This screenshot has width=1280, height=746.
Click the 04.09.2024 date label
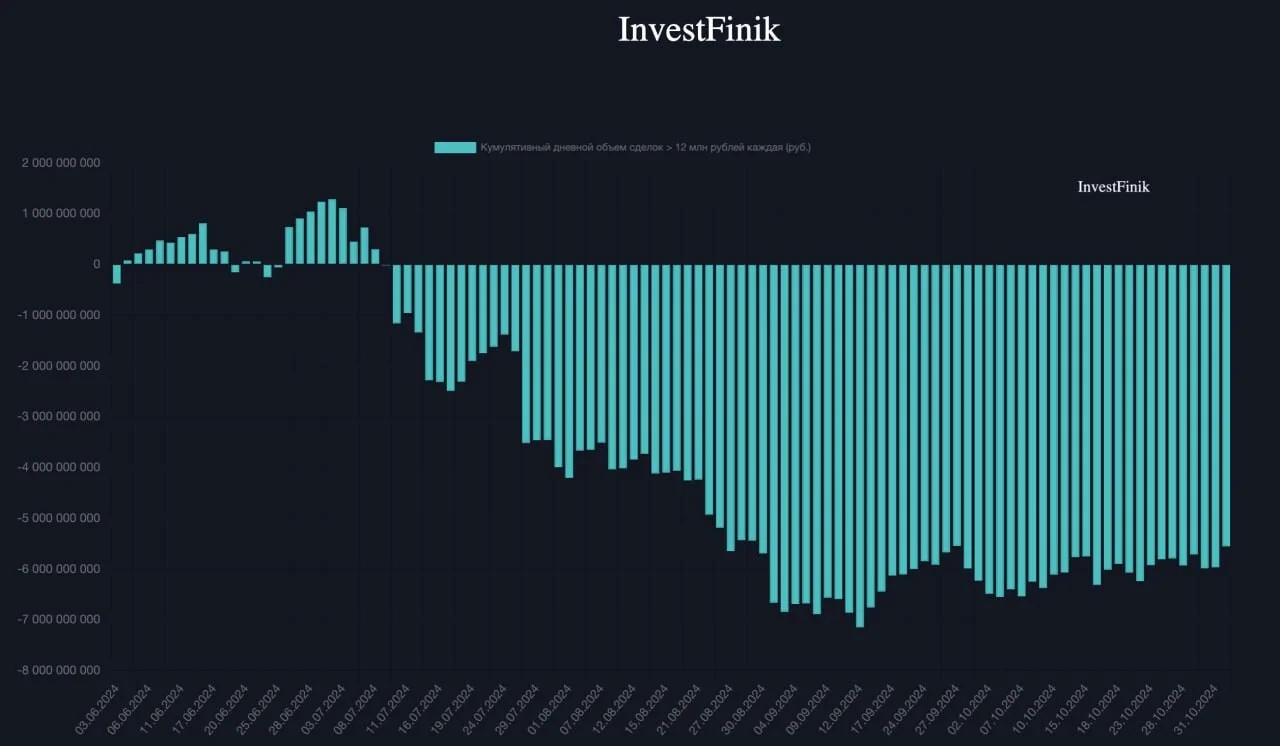coord(775,710)
